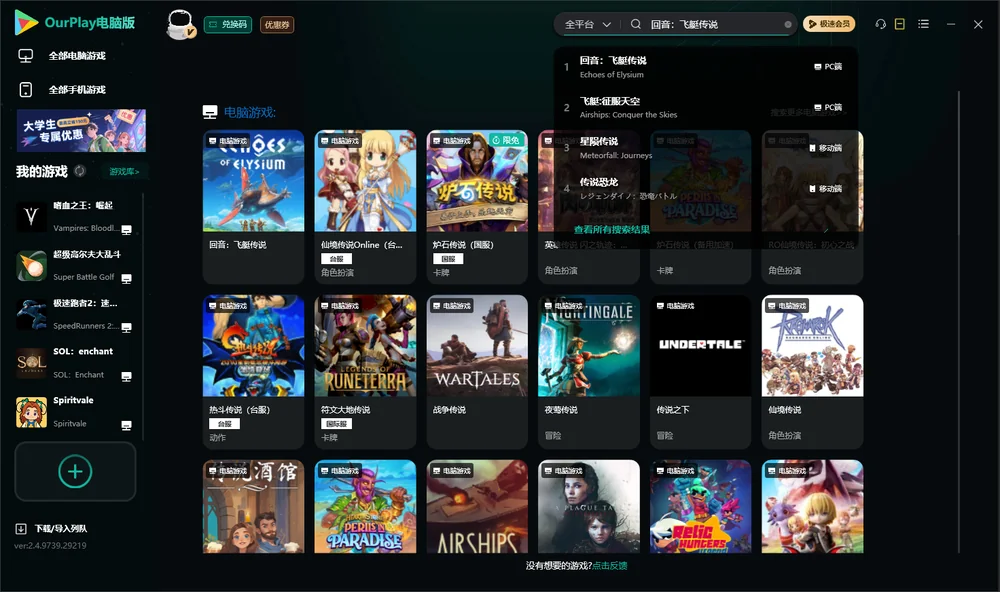Click the 大学生专属优惠 banner

81,131
